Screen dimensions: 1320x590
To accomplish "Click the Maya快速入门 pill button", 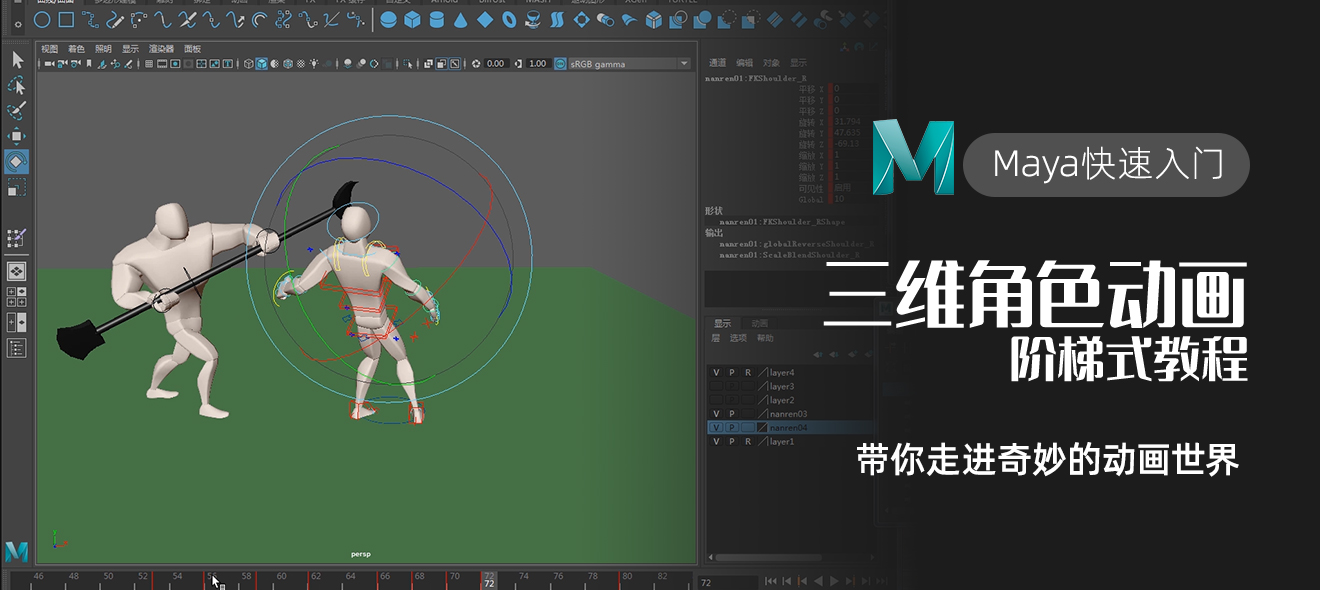I will pyautogui.click(x=1107, y=164).
